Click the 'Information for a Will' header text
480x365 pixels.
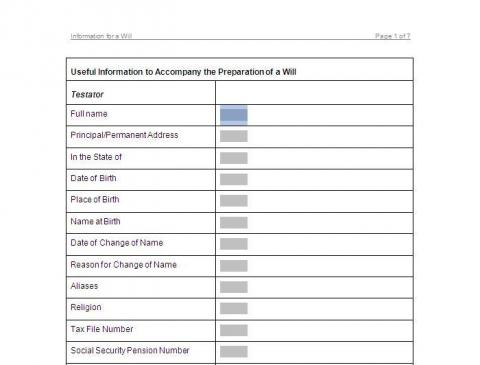click(x=101, y=36)
